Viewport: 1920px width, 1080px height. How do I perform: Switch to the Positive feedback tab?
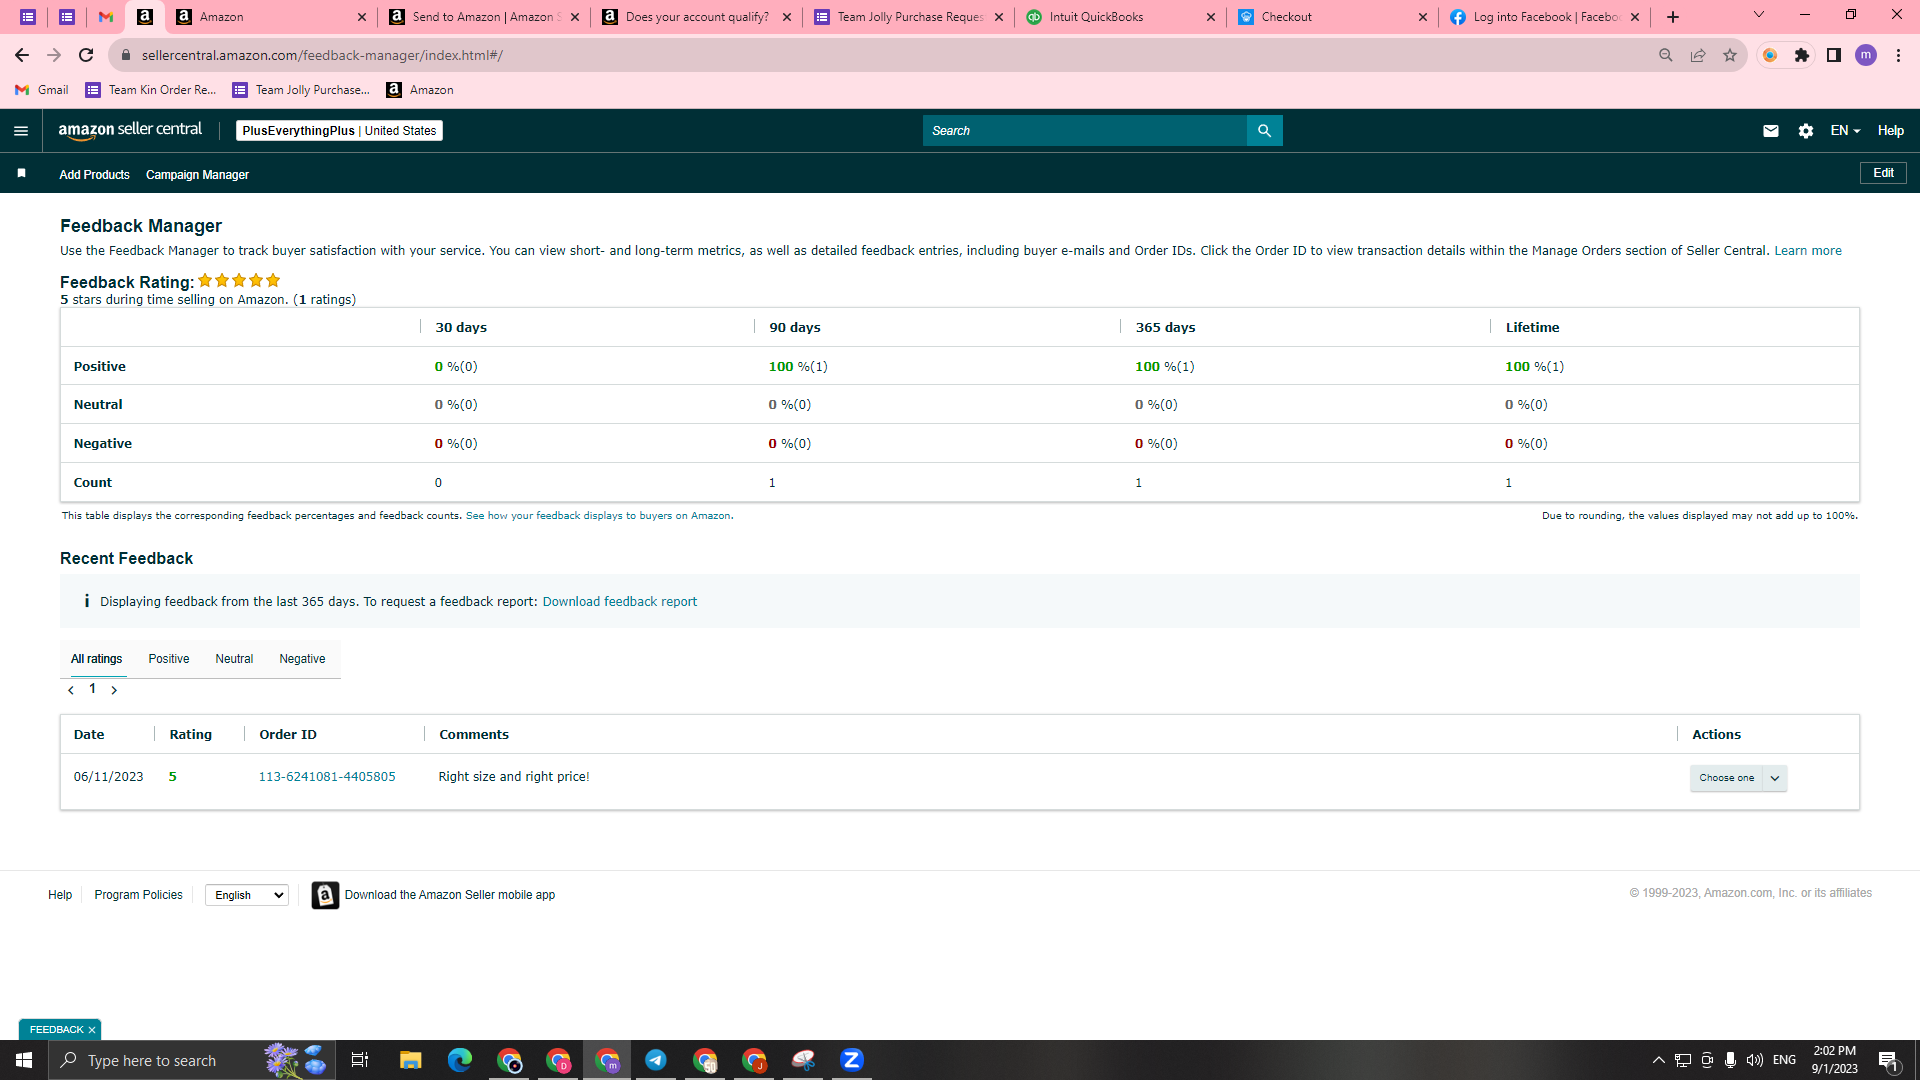pos(169,659)
